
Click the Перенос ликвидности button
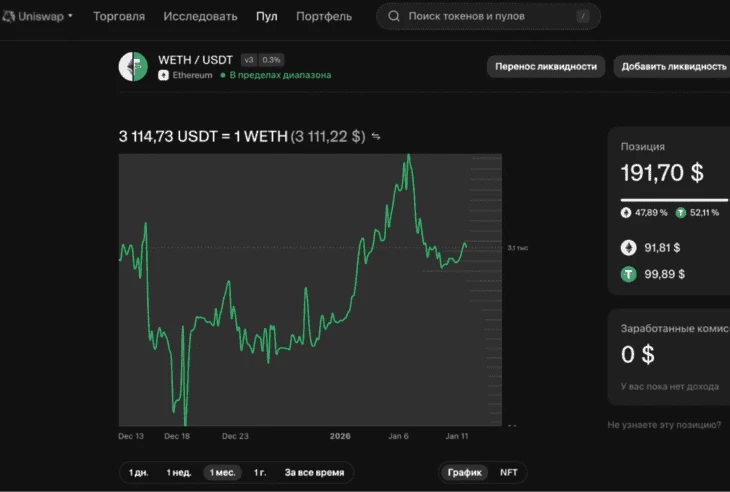coord(547,66)
